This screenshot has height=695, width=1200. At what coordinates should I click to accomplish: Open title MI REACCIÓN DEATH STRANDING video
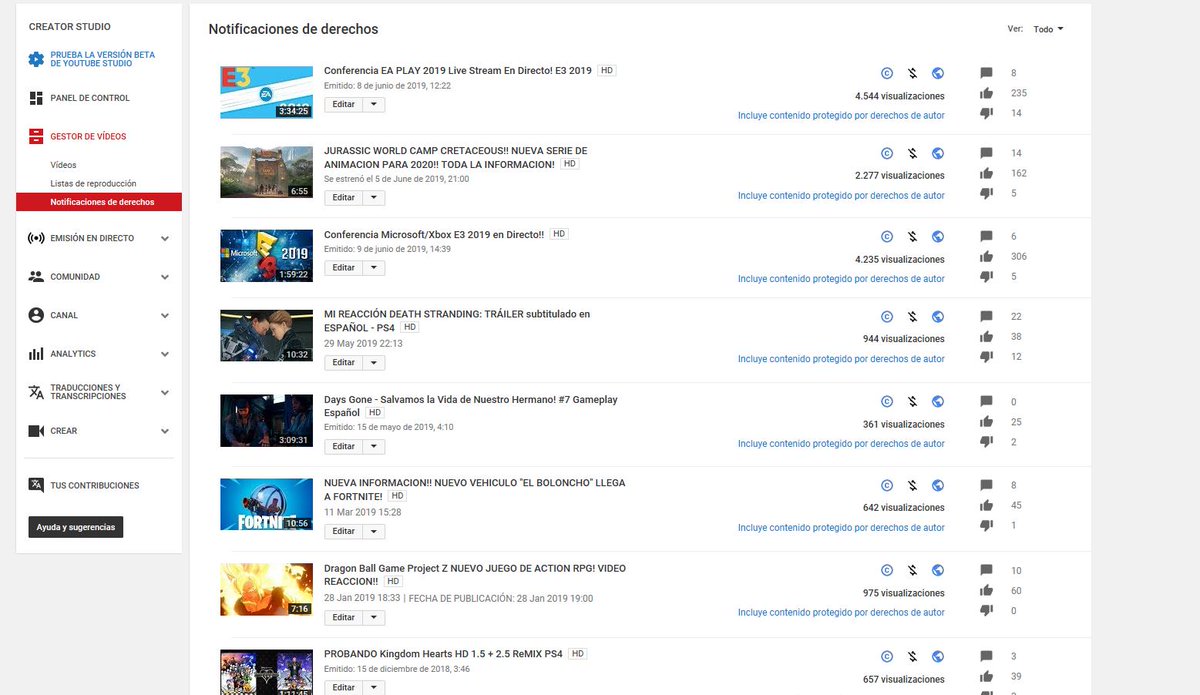[457, 320]
